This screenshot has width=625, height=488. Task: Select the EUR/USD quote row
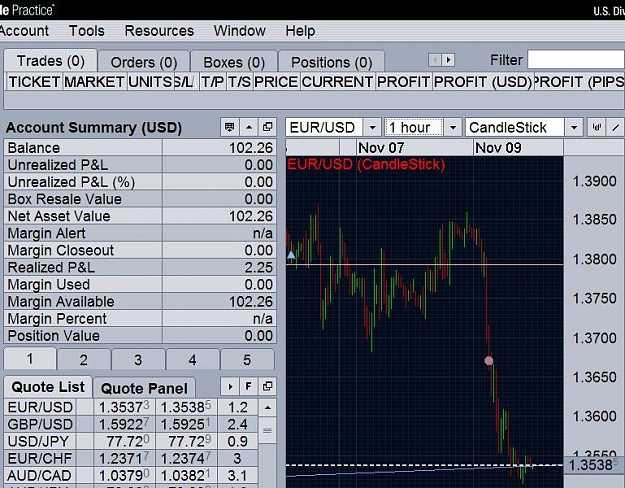click(131, 407)
